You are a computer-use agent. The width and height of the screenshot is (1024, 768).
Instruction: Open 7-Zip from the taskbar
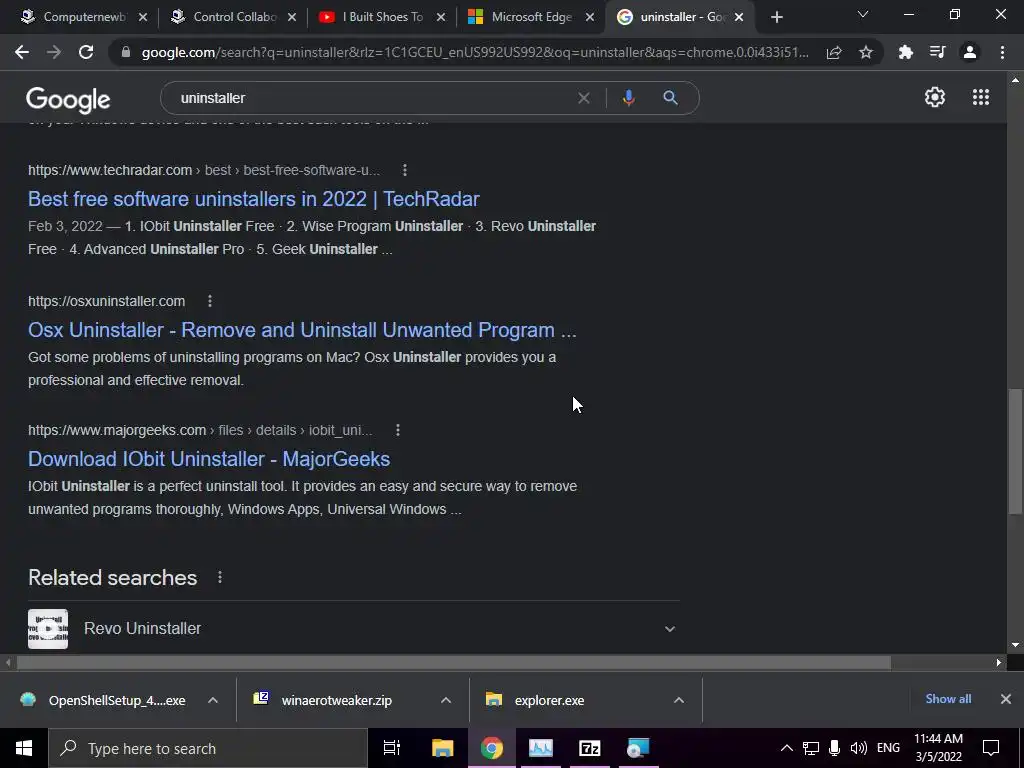pyautogui.click(x=590, y=748)
